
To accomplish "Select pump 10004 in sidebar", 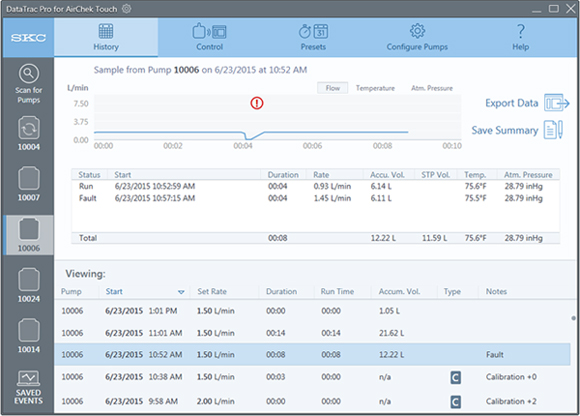I will tap(28, 133).
